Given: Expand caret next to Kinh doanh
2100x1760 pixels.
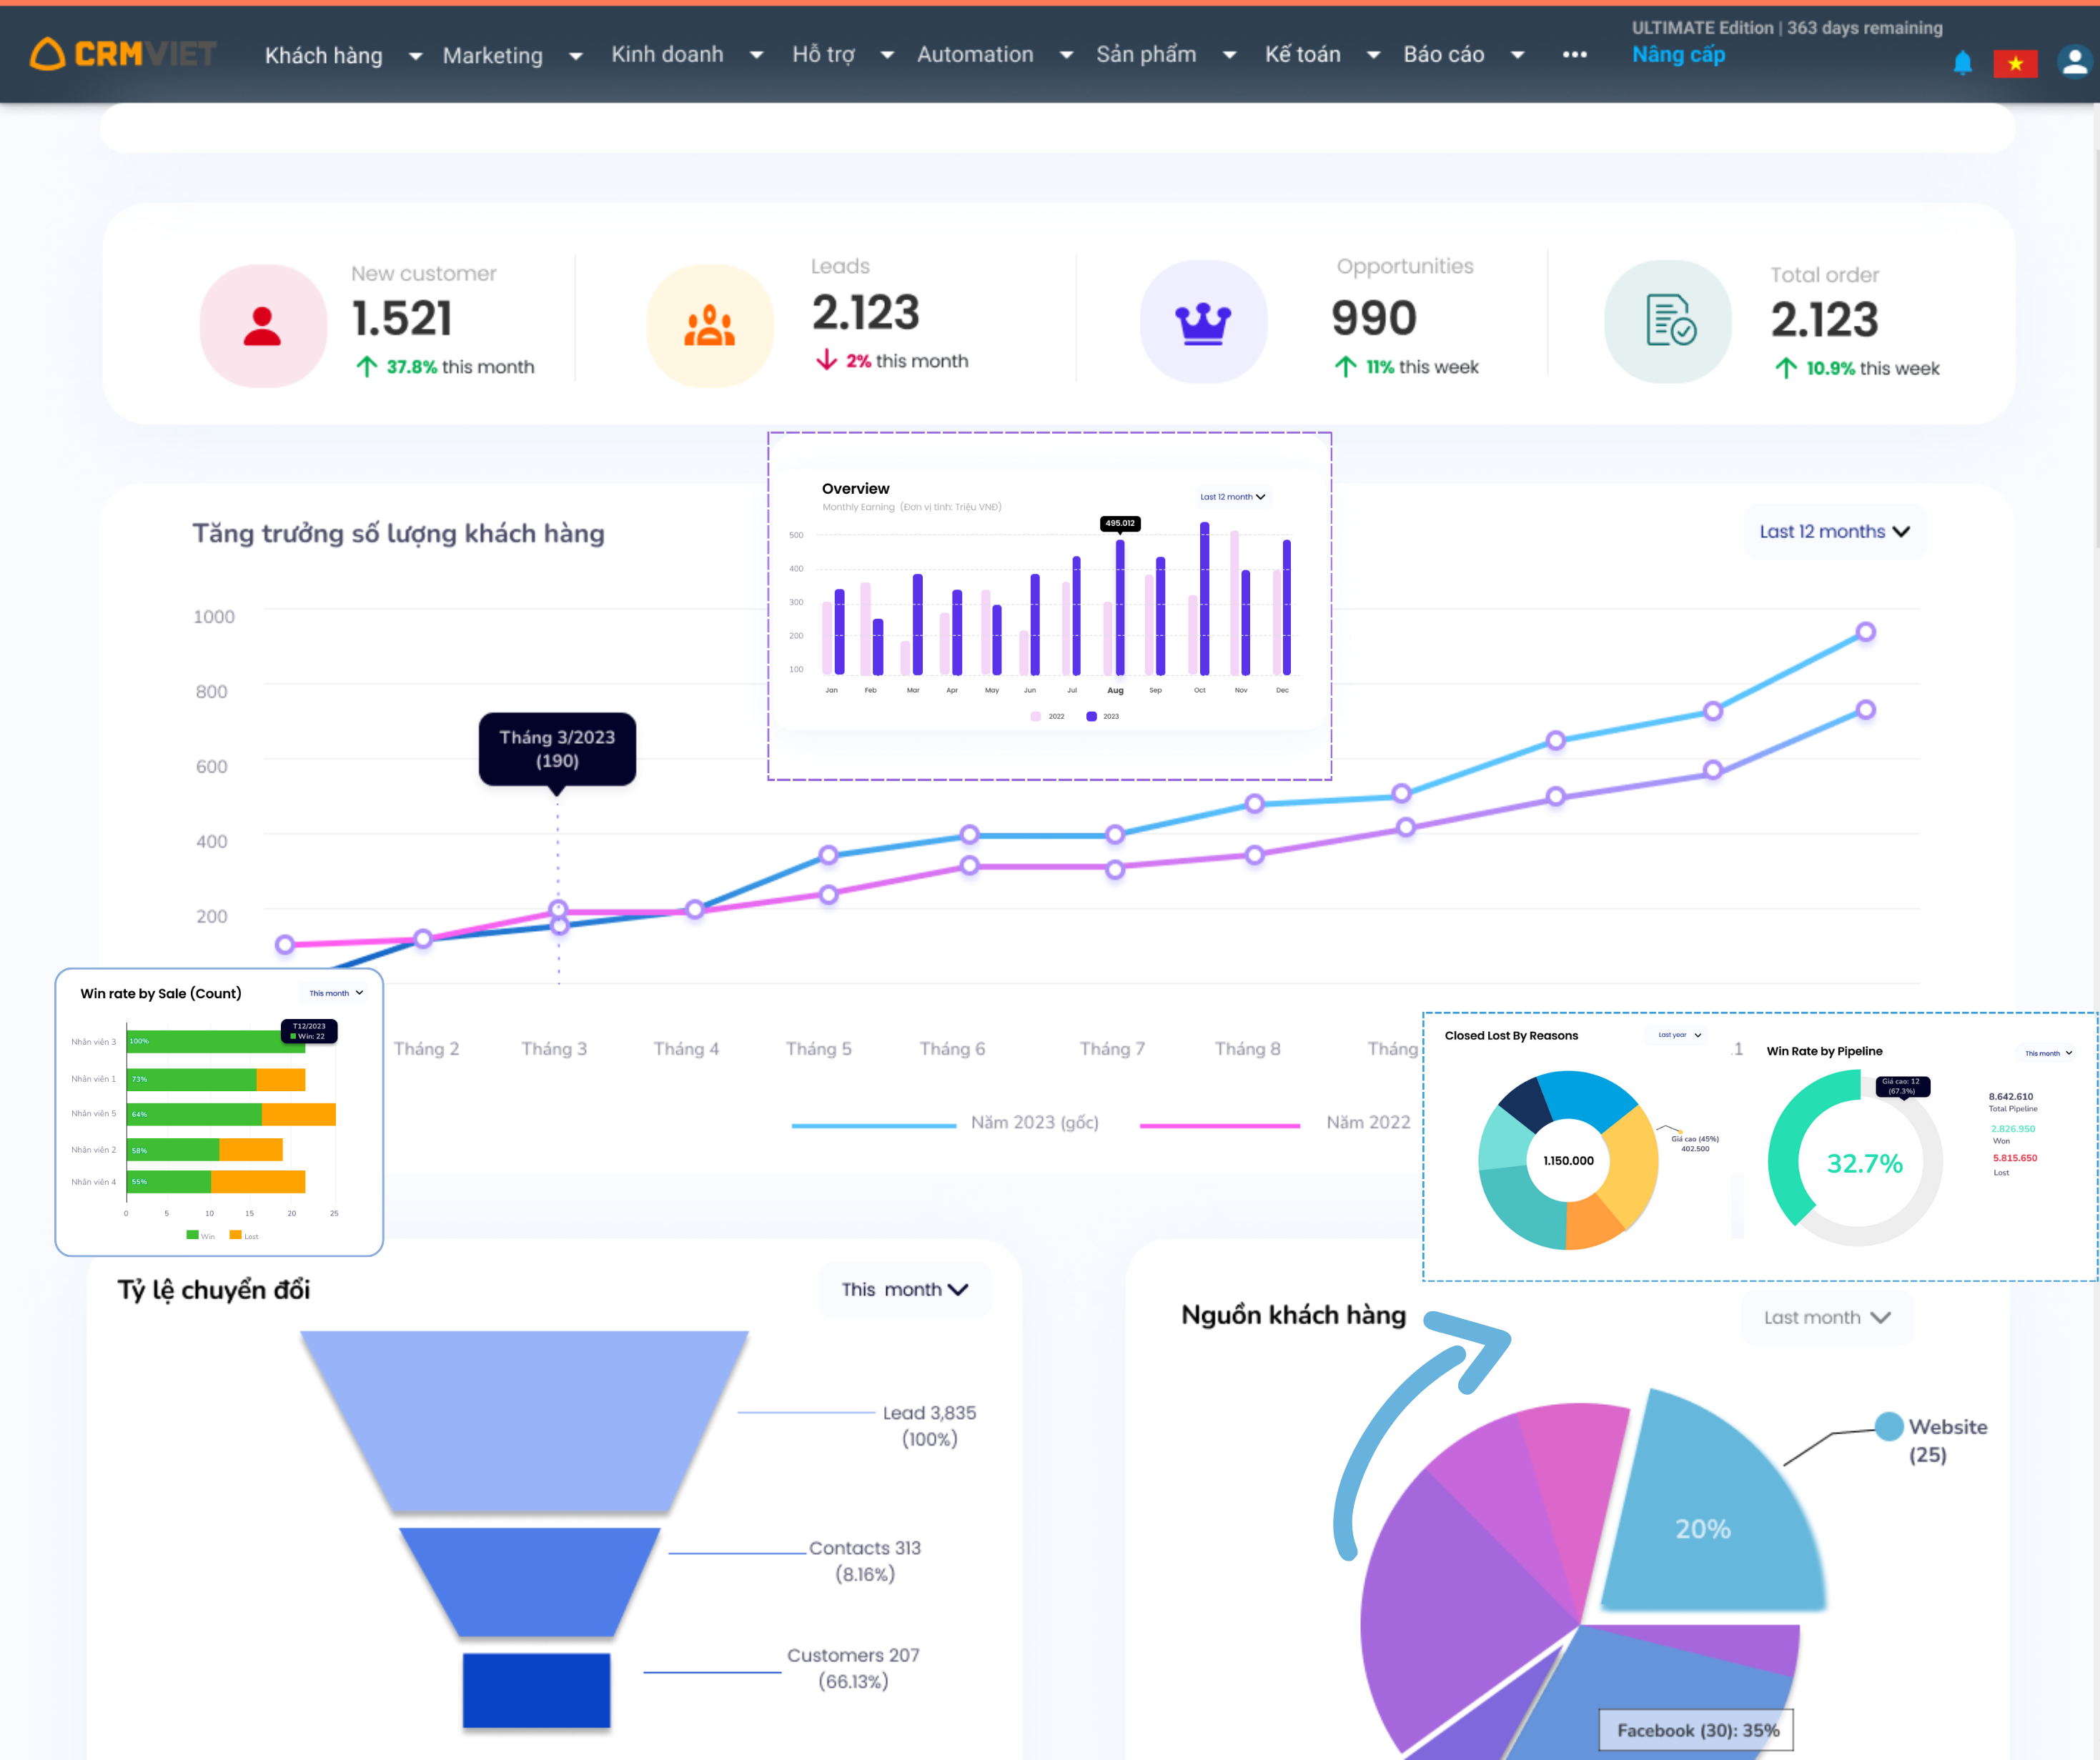Looking at the screenshot, I should [756, 55].
